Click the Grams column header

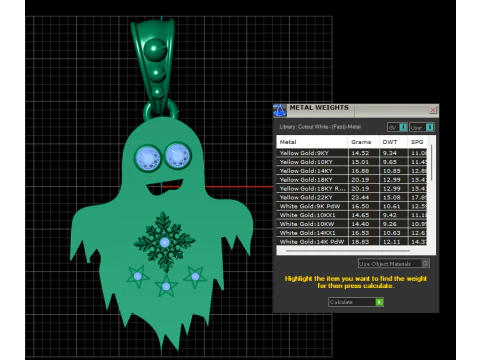363,142
